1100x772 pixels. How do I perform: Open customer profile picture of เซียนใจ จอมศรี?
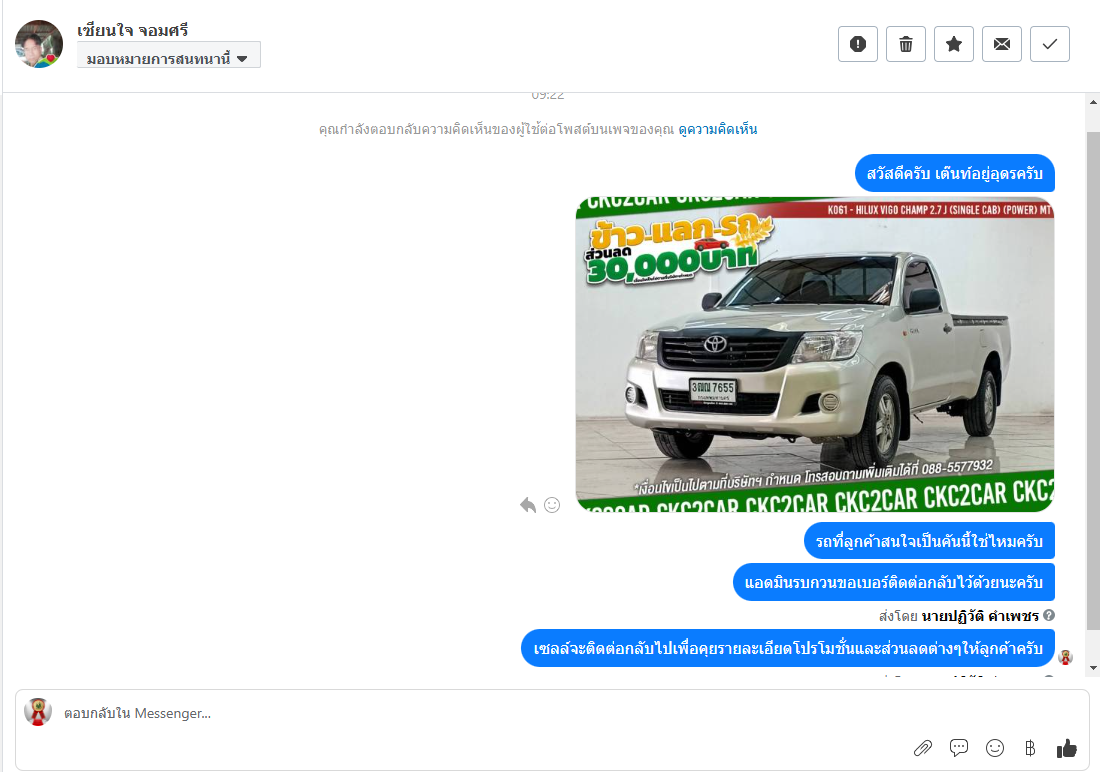39,44
